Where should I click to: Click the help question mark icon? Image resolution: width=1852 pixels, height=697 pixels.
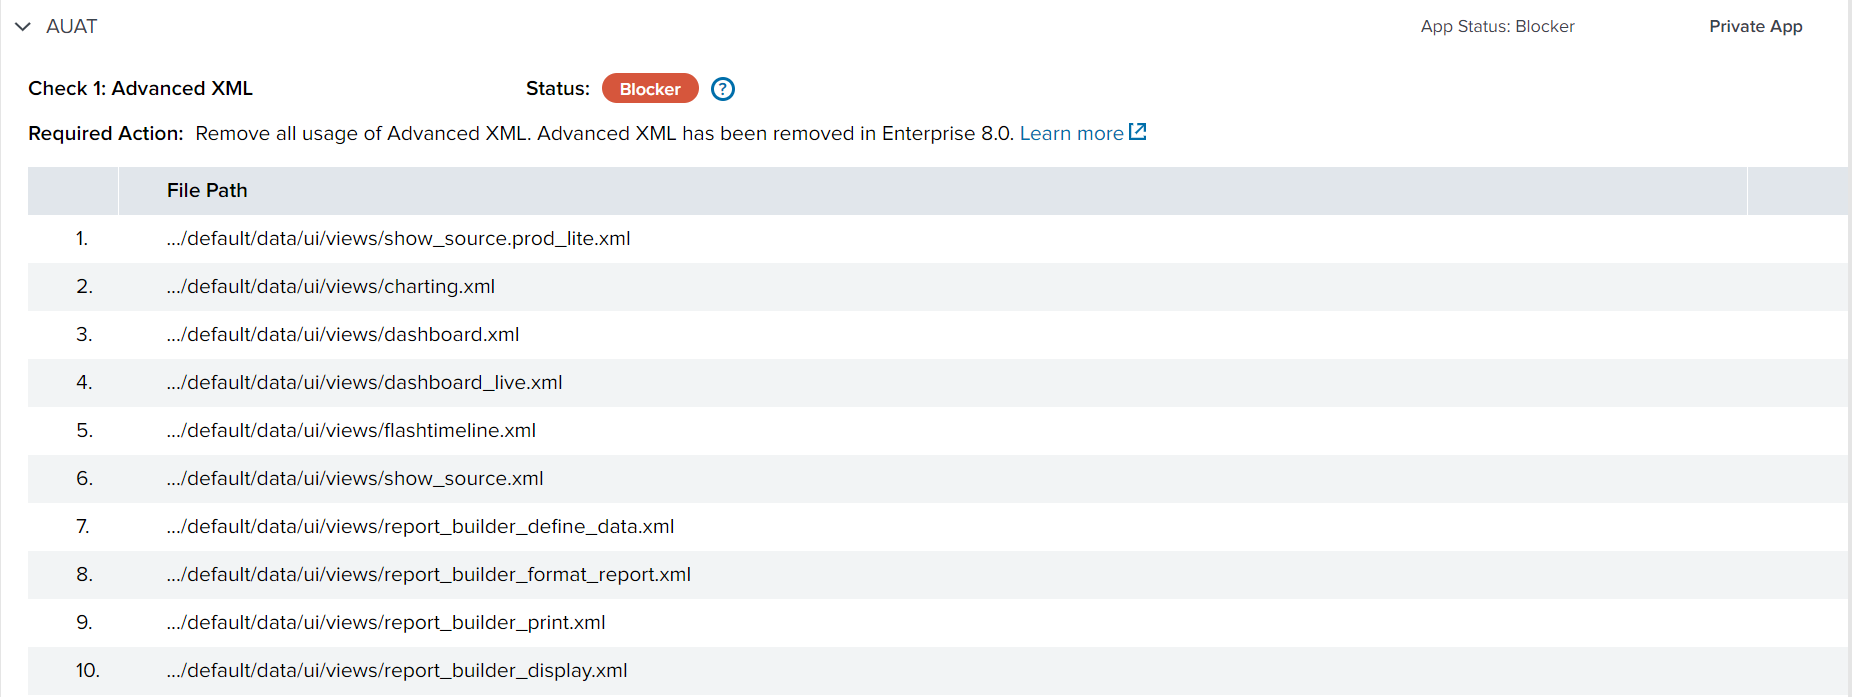[723, 89]
